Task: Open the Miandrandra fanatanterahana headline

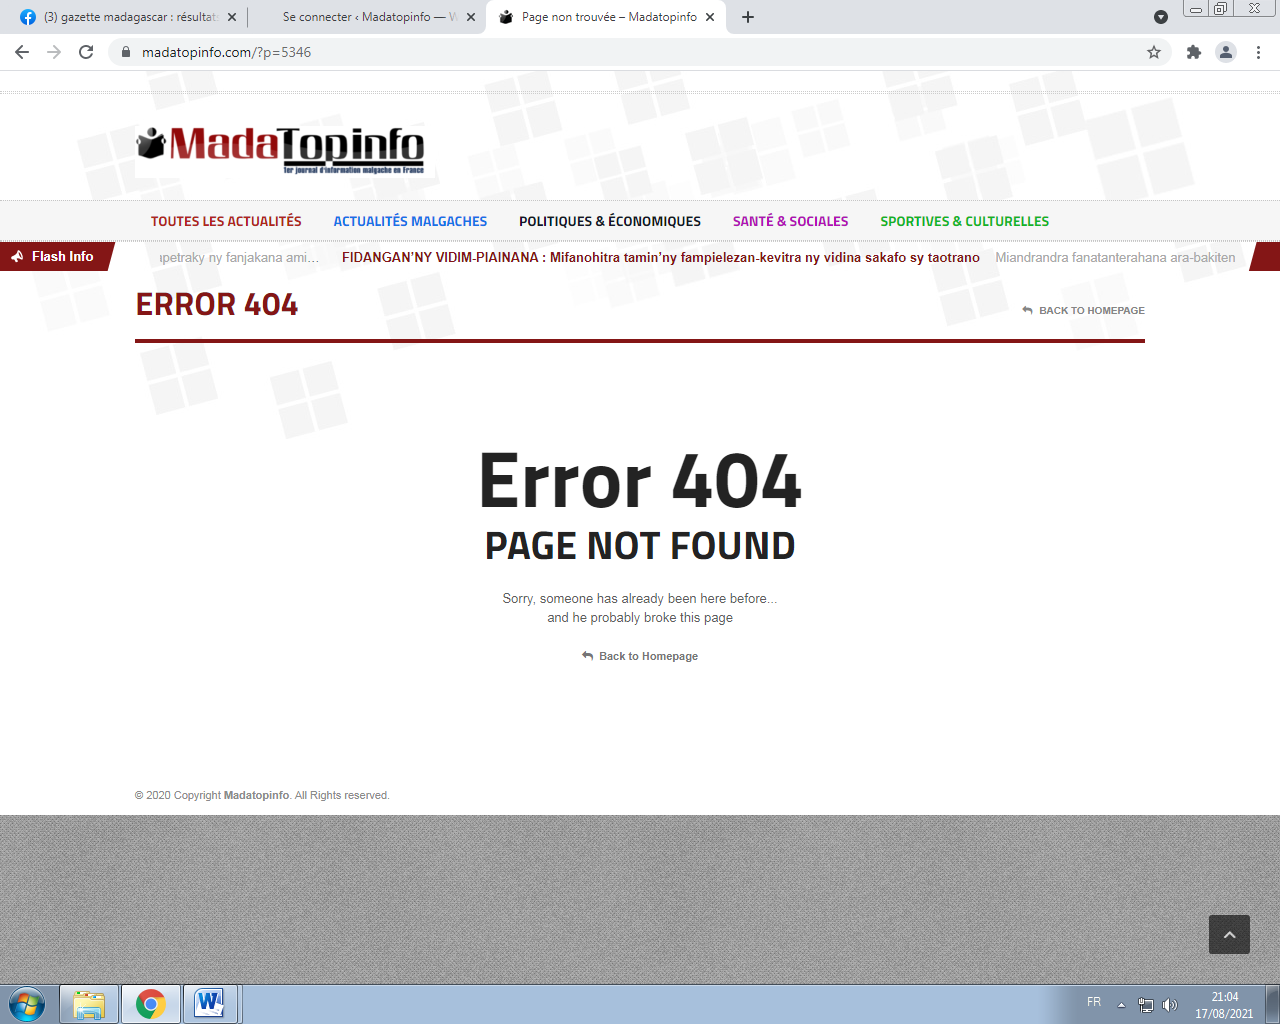Action: 1115,257
